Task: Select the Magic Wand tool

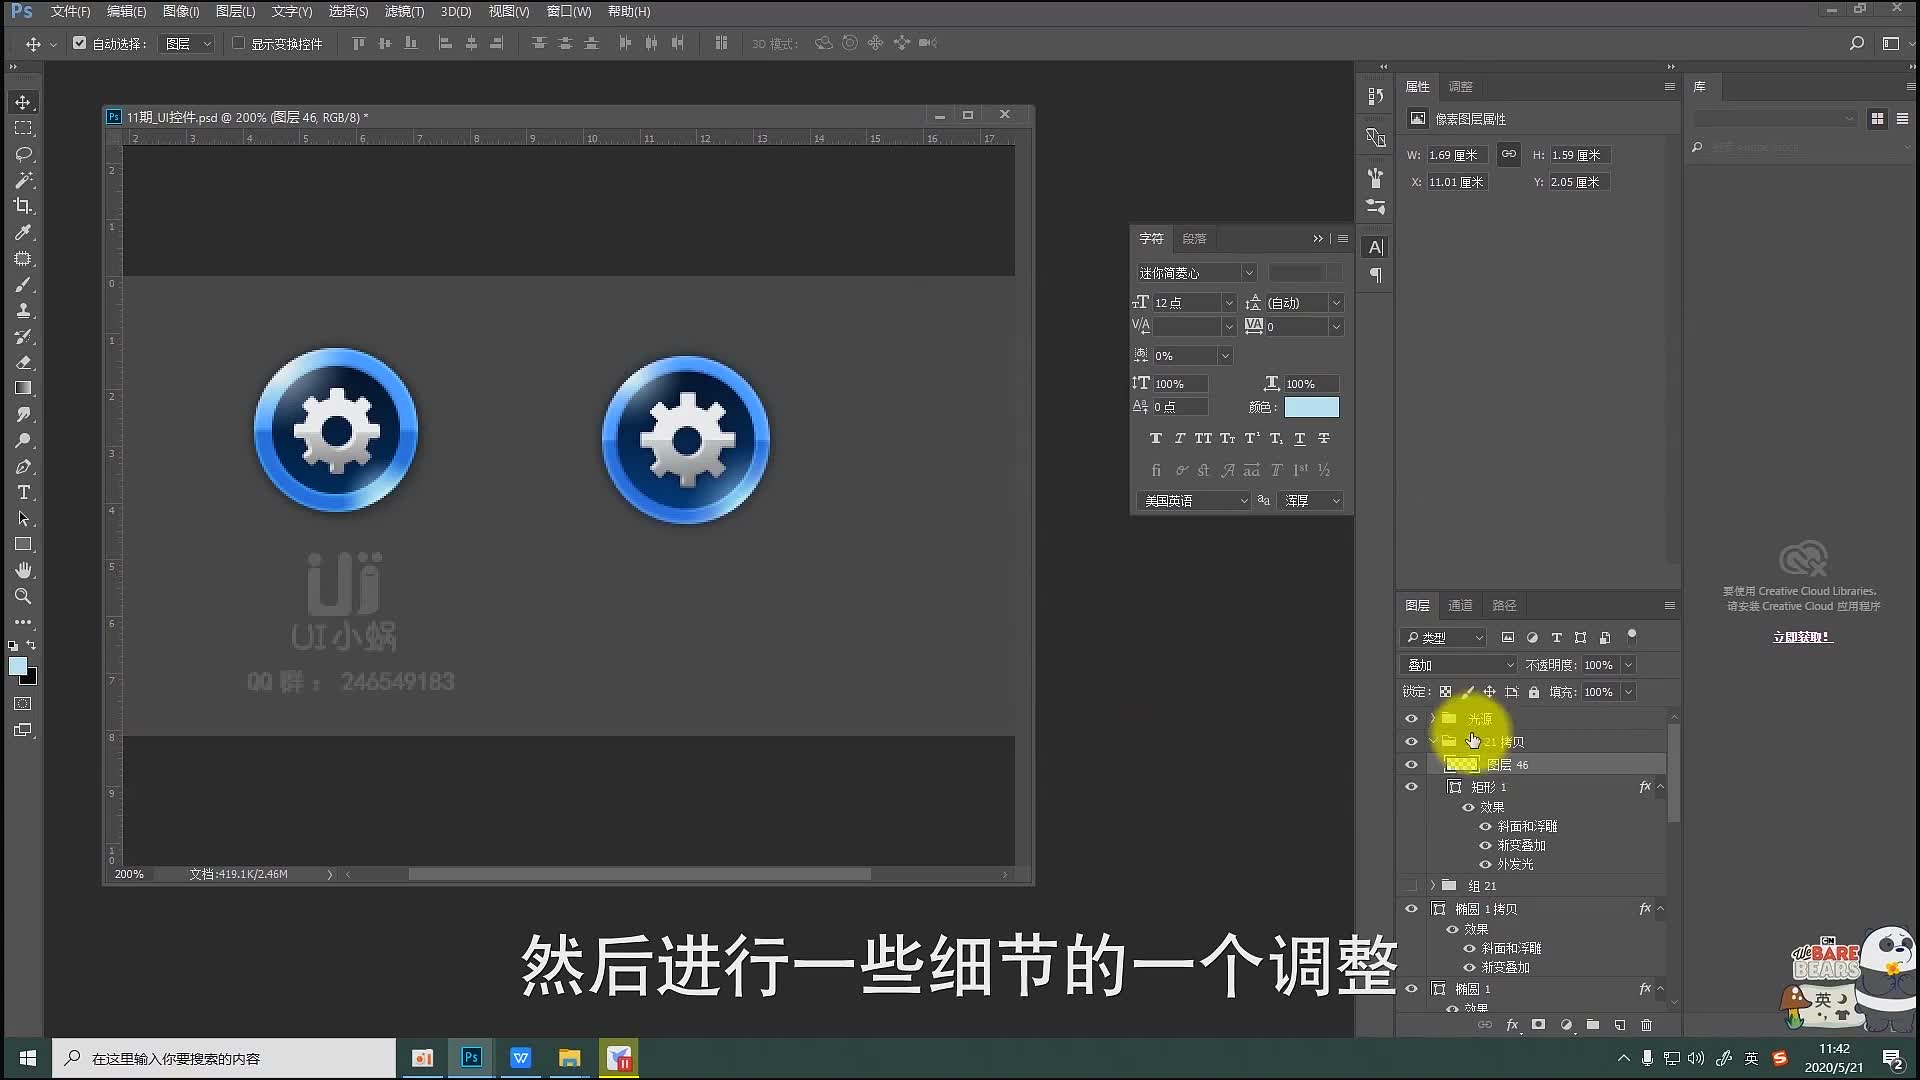Action: coord(23,180)
